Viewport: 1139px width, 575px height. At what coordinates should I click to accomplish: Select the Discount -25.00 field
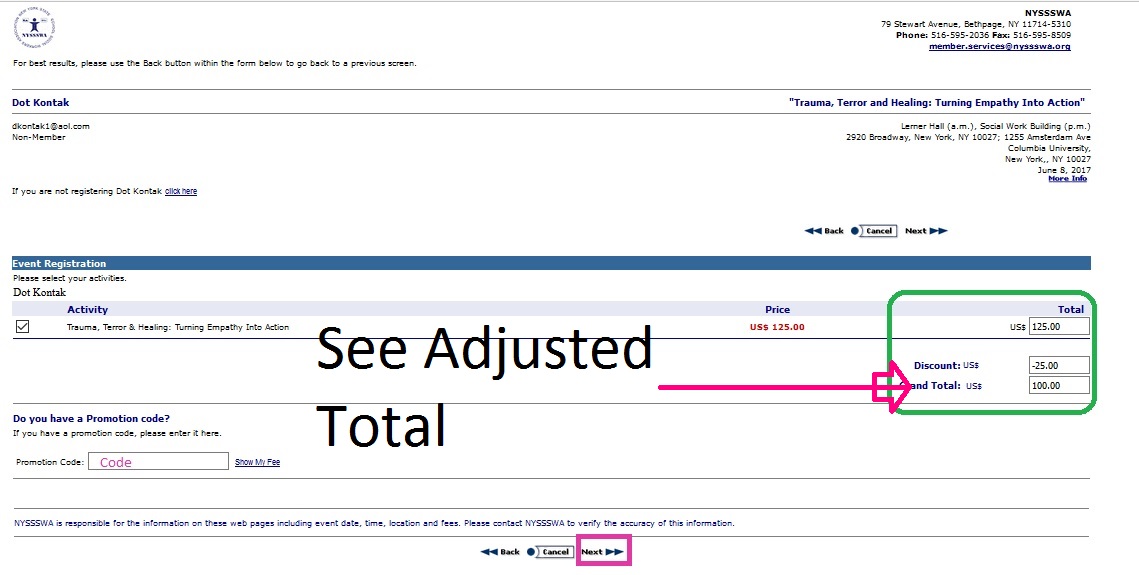(x=1059, y=366)
